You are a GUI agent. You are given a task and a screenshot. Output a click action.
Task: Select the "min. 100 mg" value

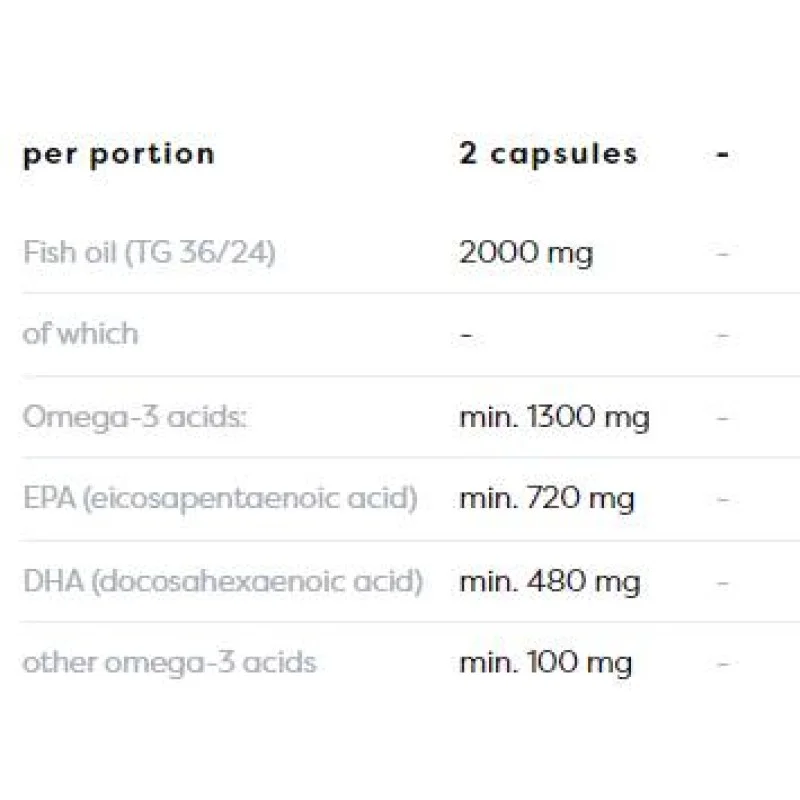pyautogui.click(x=545, y=662)
